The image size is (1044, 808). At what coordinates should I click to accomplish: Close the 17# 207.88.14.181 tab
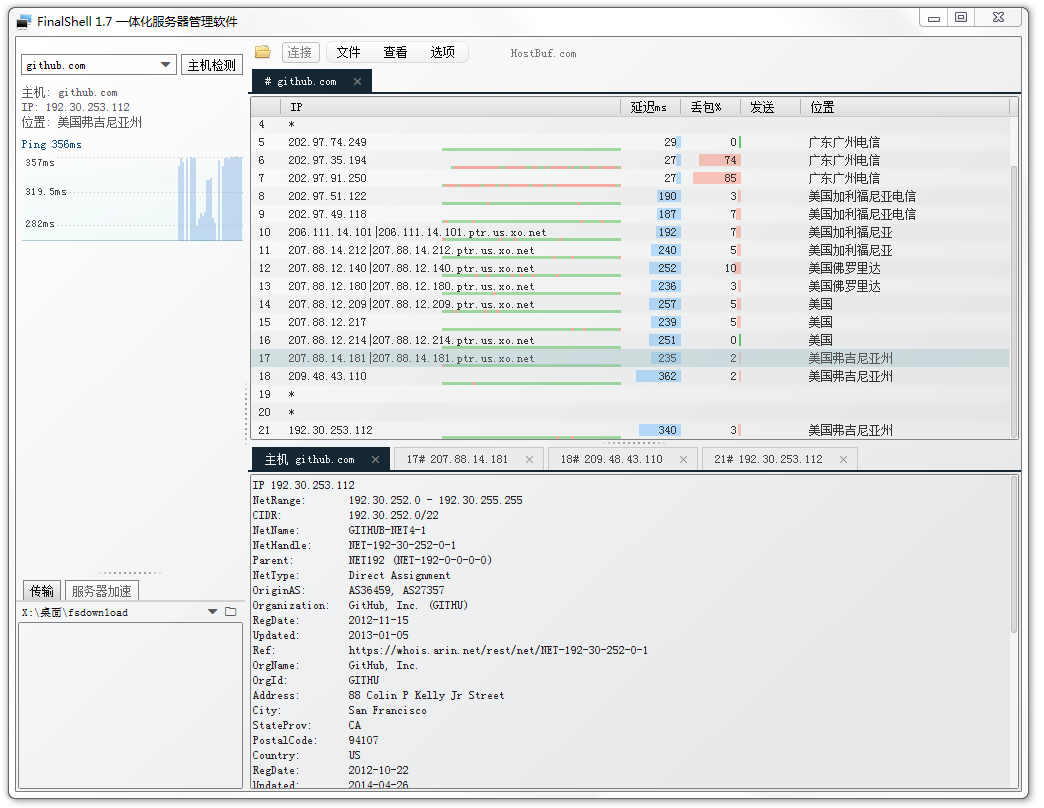529,459
